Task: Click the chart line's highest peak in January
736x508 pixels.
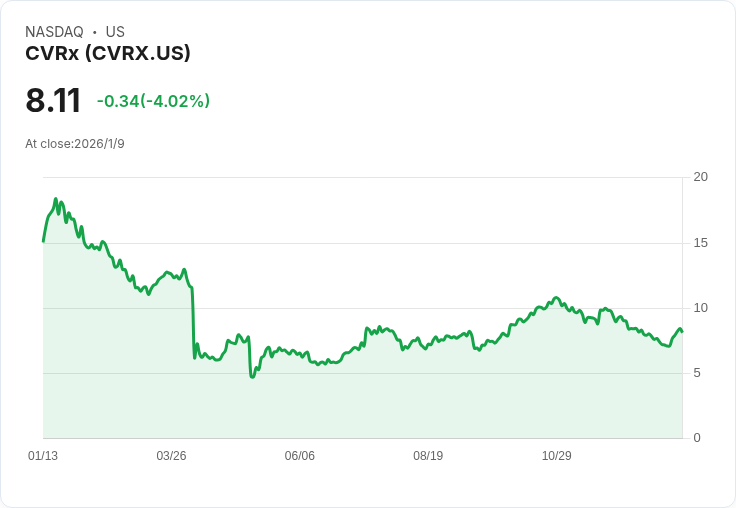Action: tap(56, 199)
